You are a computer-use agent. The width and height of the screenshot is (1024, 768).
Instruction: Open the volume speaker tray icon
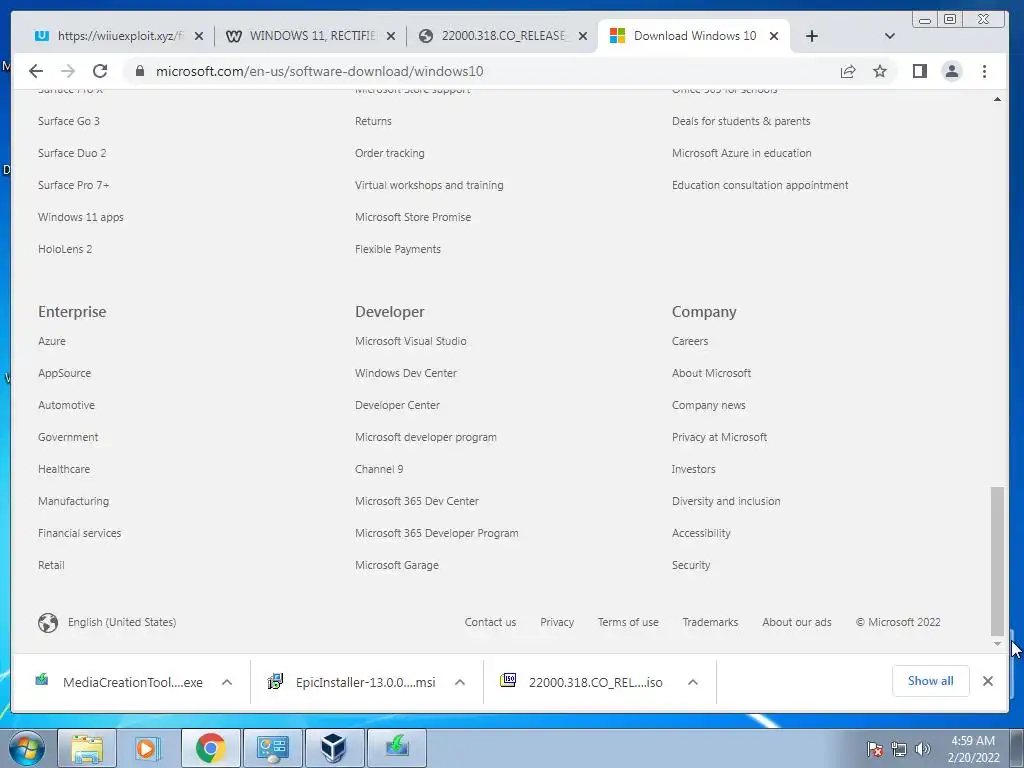(x=923, y=749)
